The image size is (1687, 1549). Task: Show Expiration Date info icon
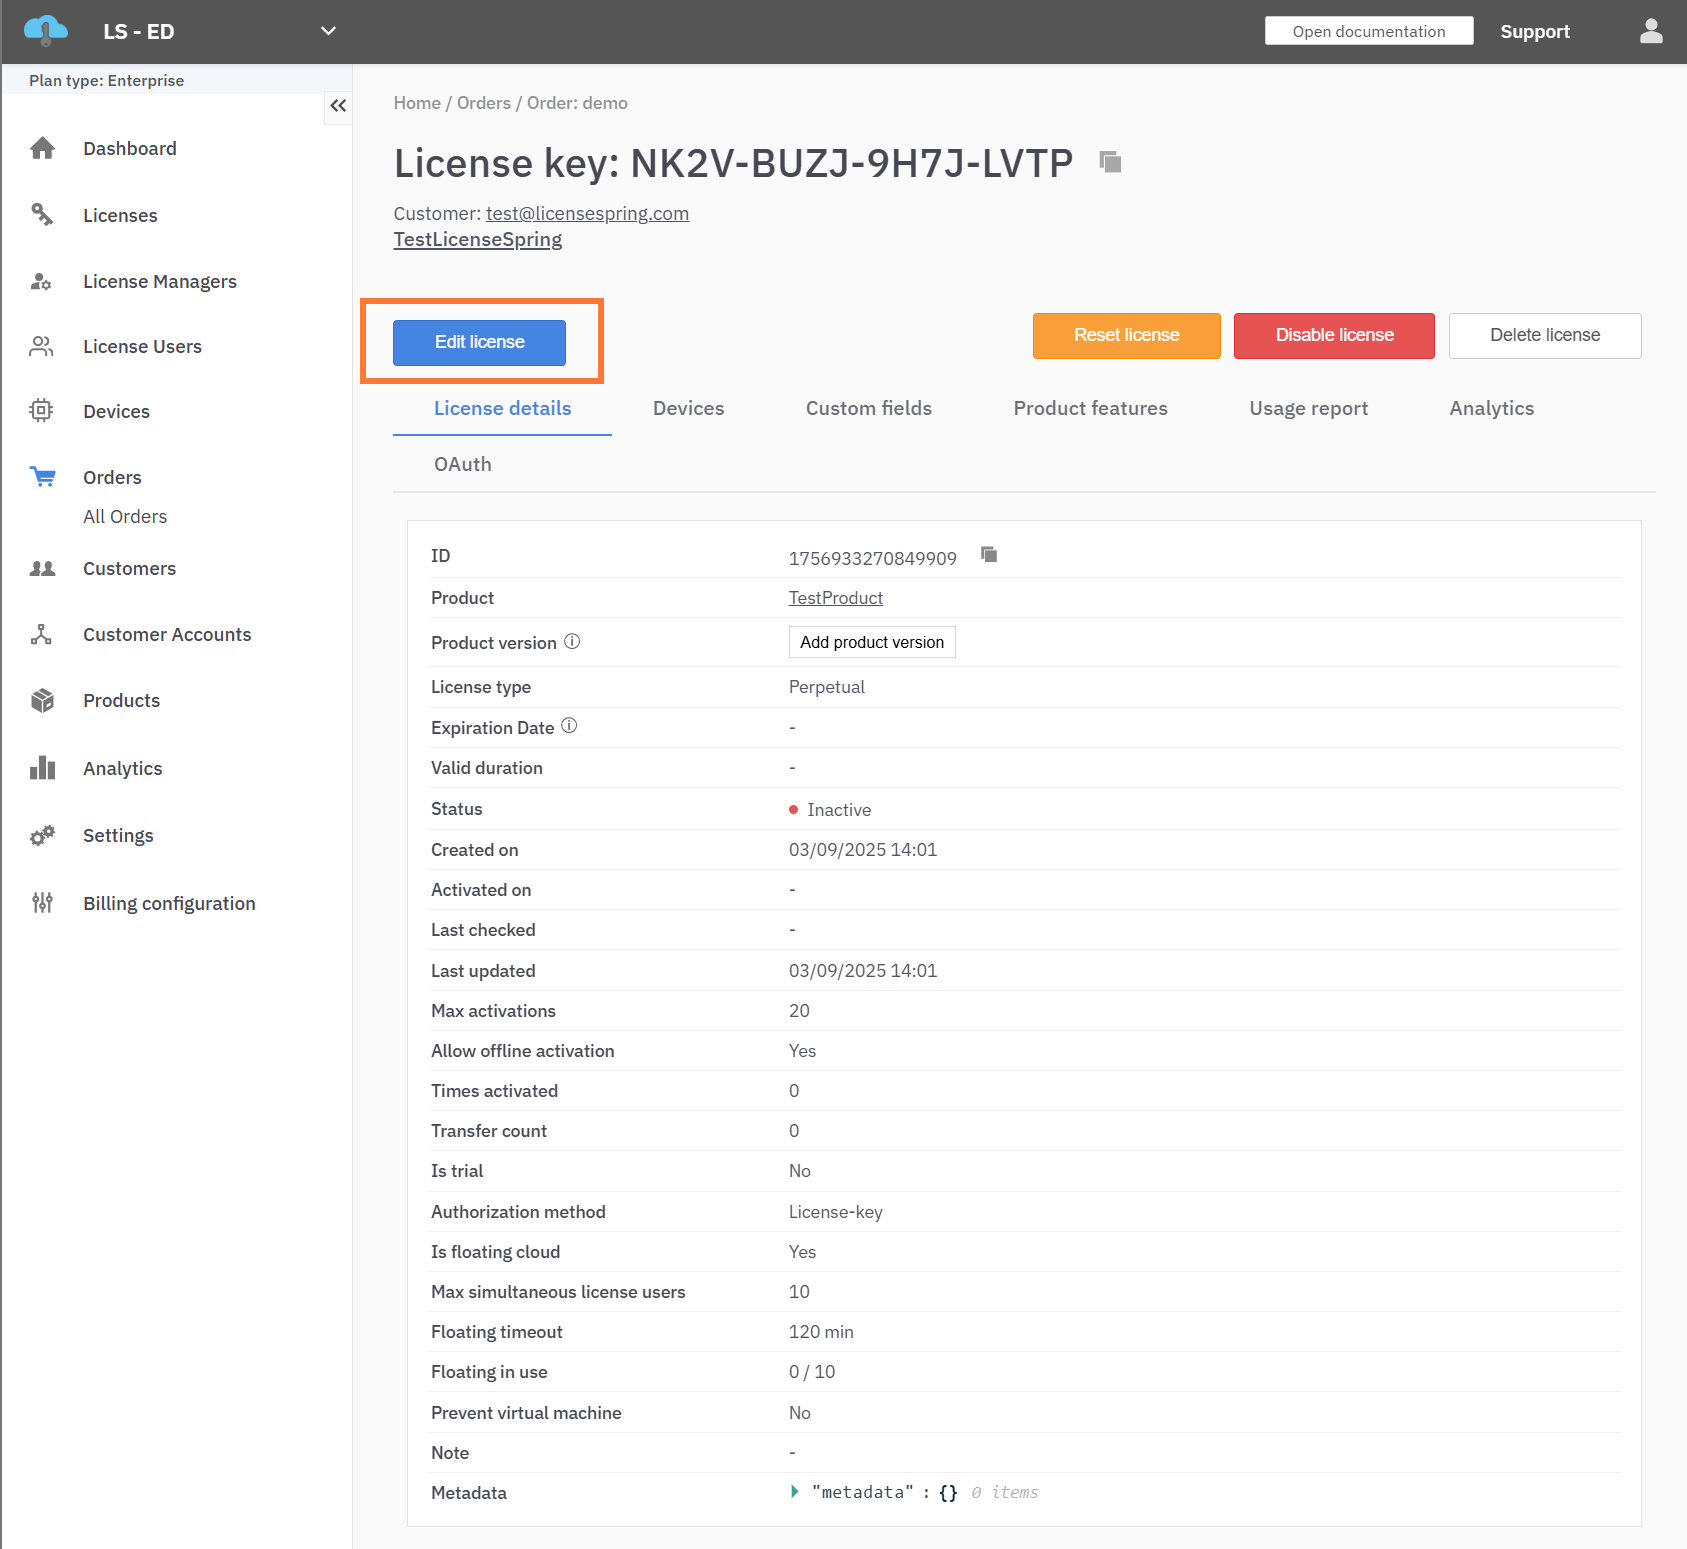click(x=569, y=726)
